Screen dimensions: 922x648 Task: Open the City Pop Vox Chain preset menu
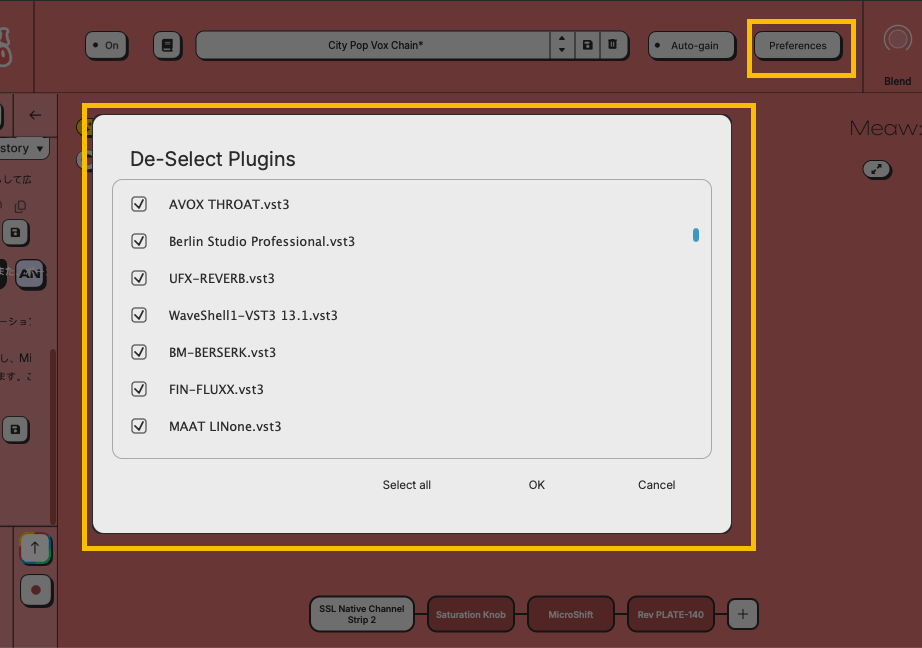pyautogui.click(x=374, y=45)
